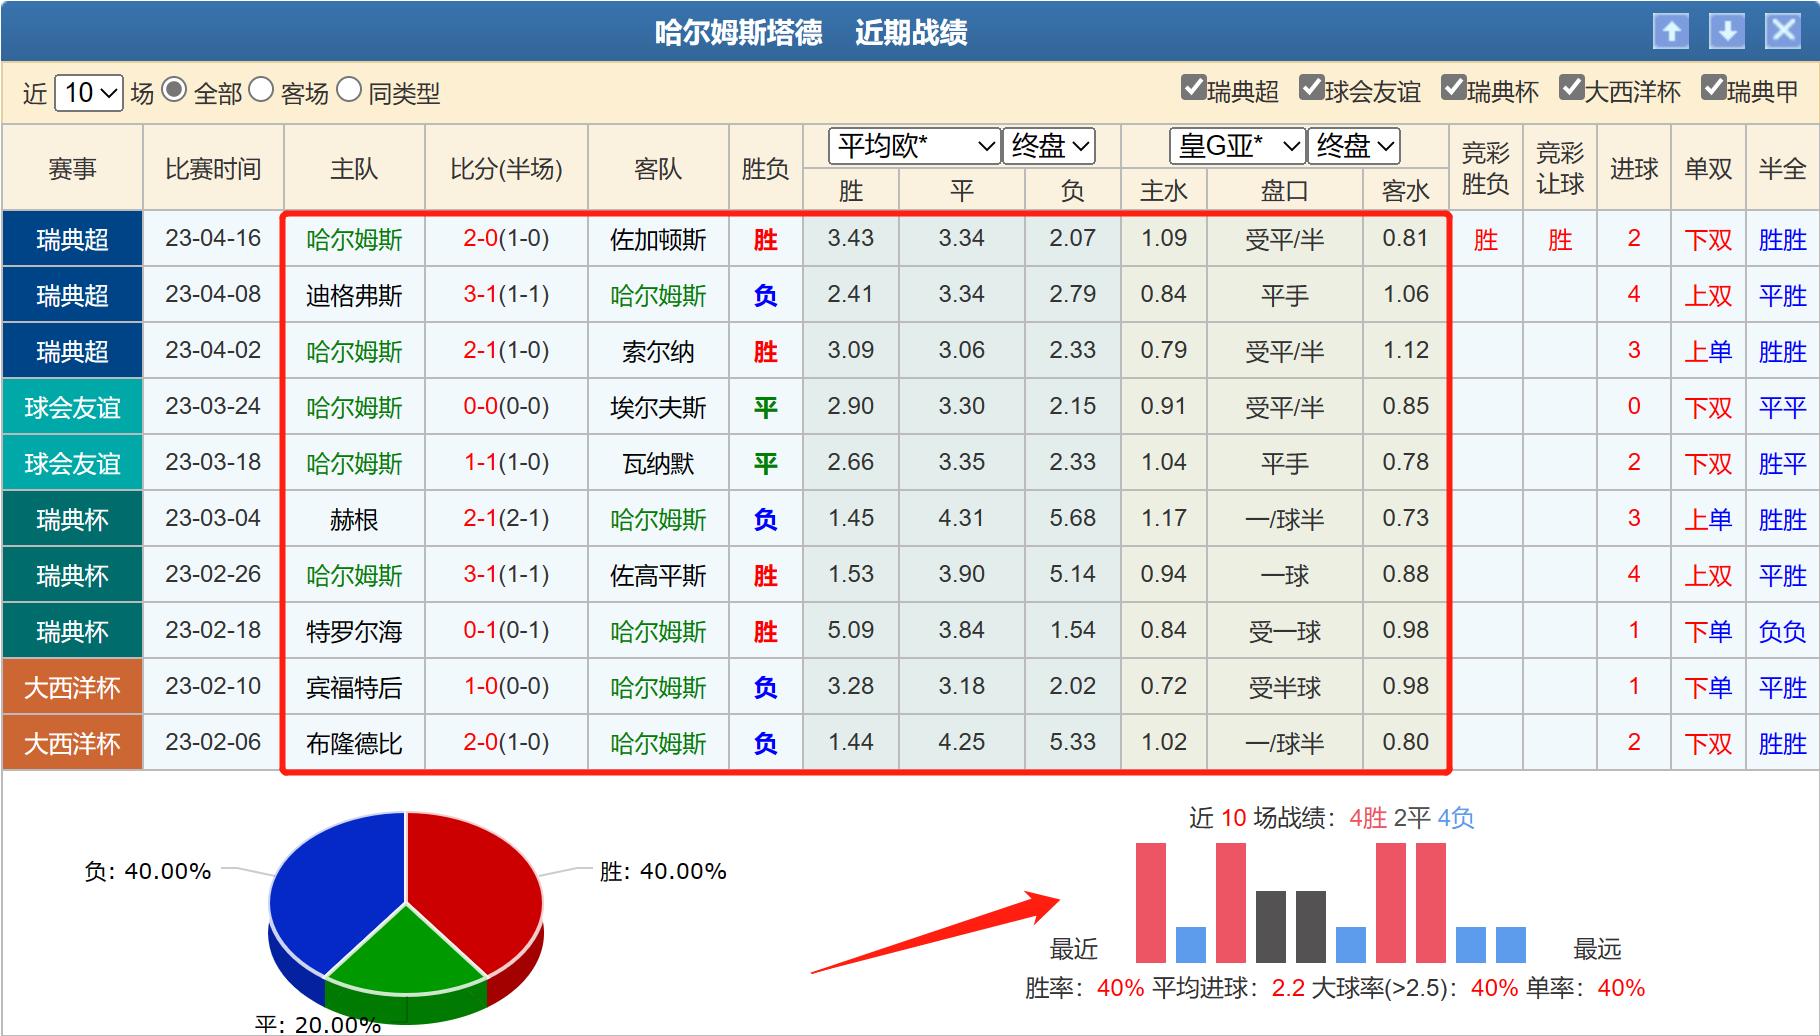This screenshot has width=1820, height=1036.
Task: Open the 平均欧 odds company dropdown
Action: coord(911,146)
